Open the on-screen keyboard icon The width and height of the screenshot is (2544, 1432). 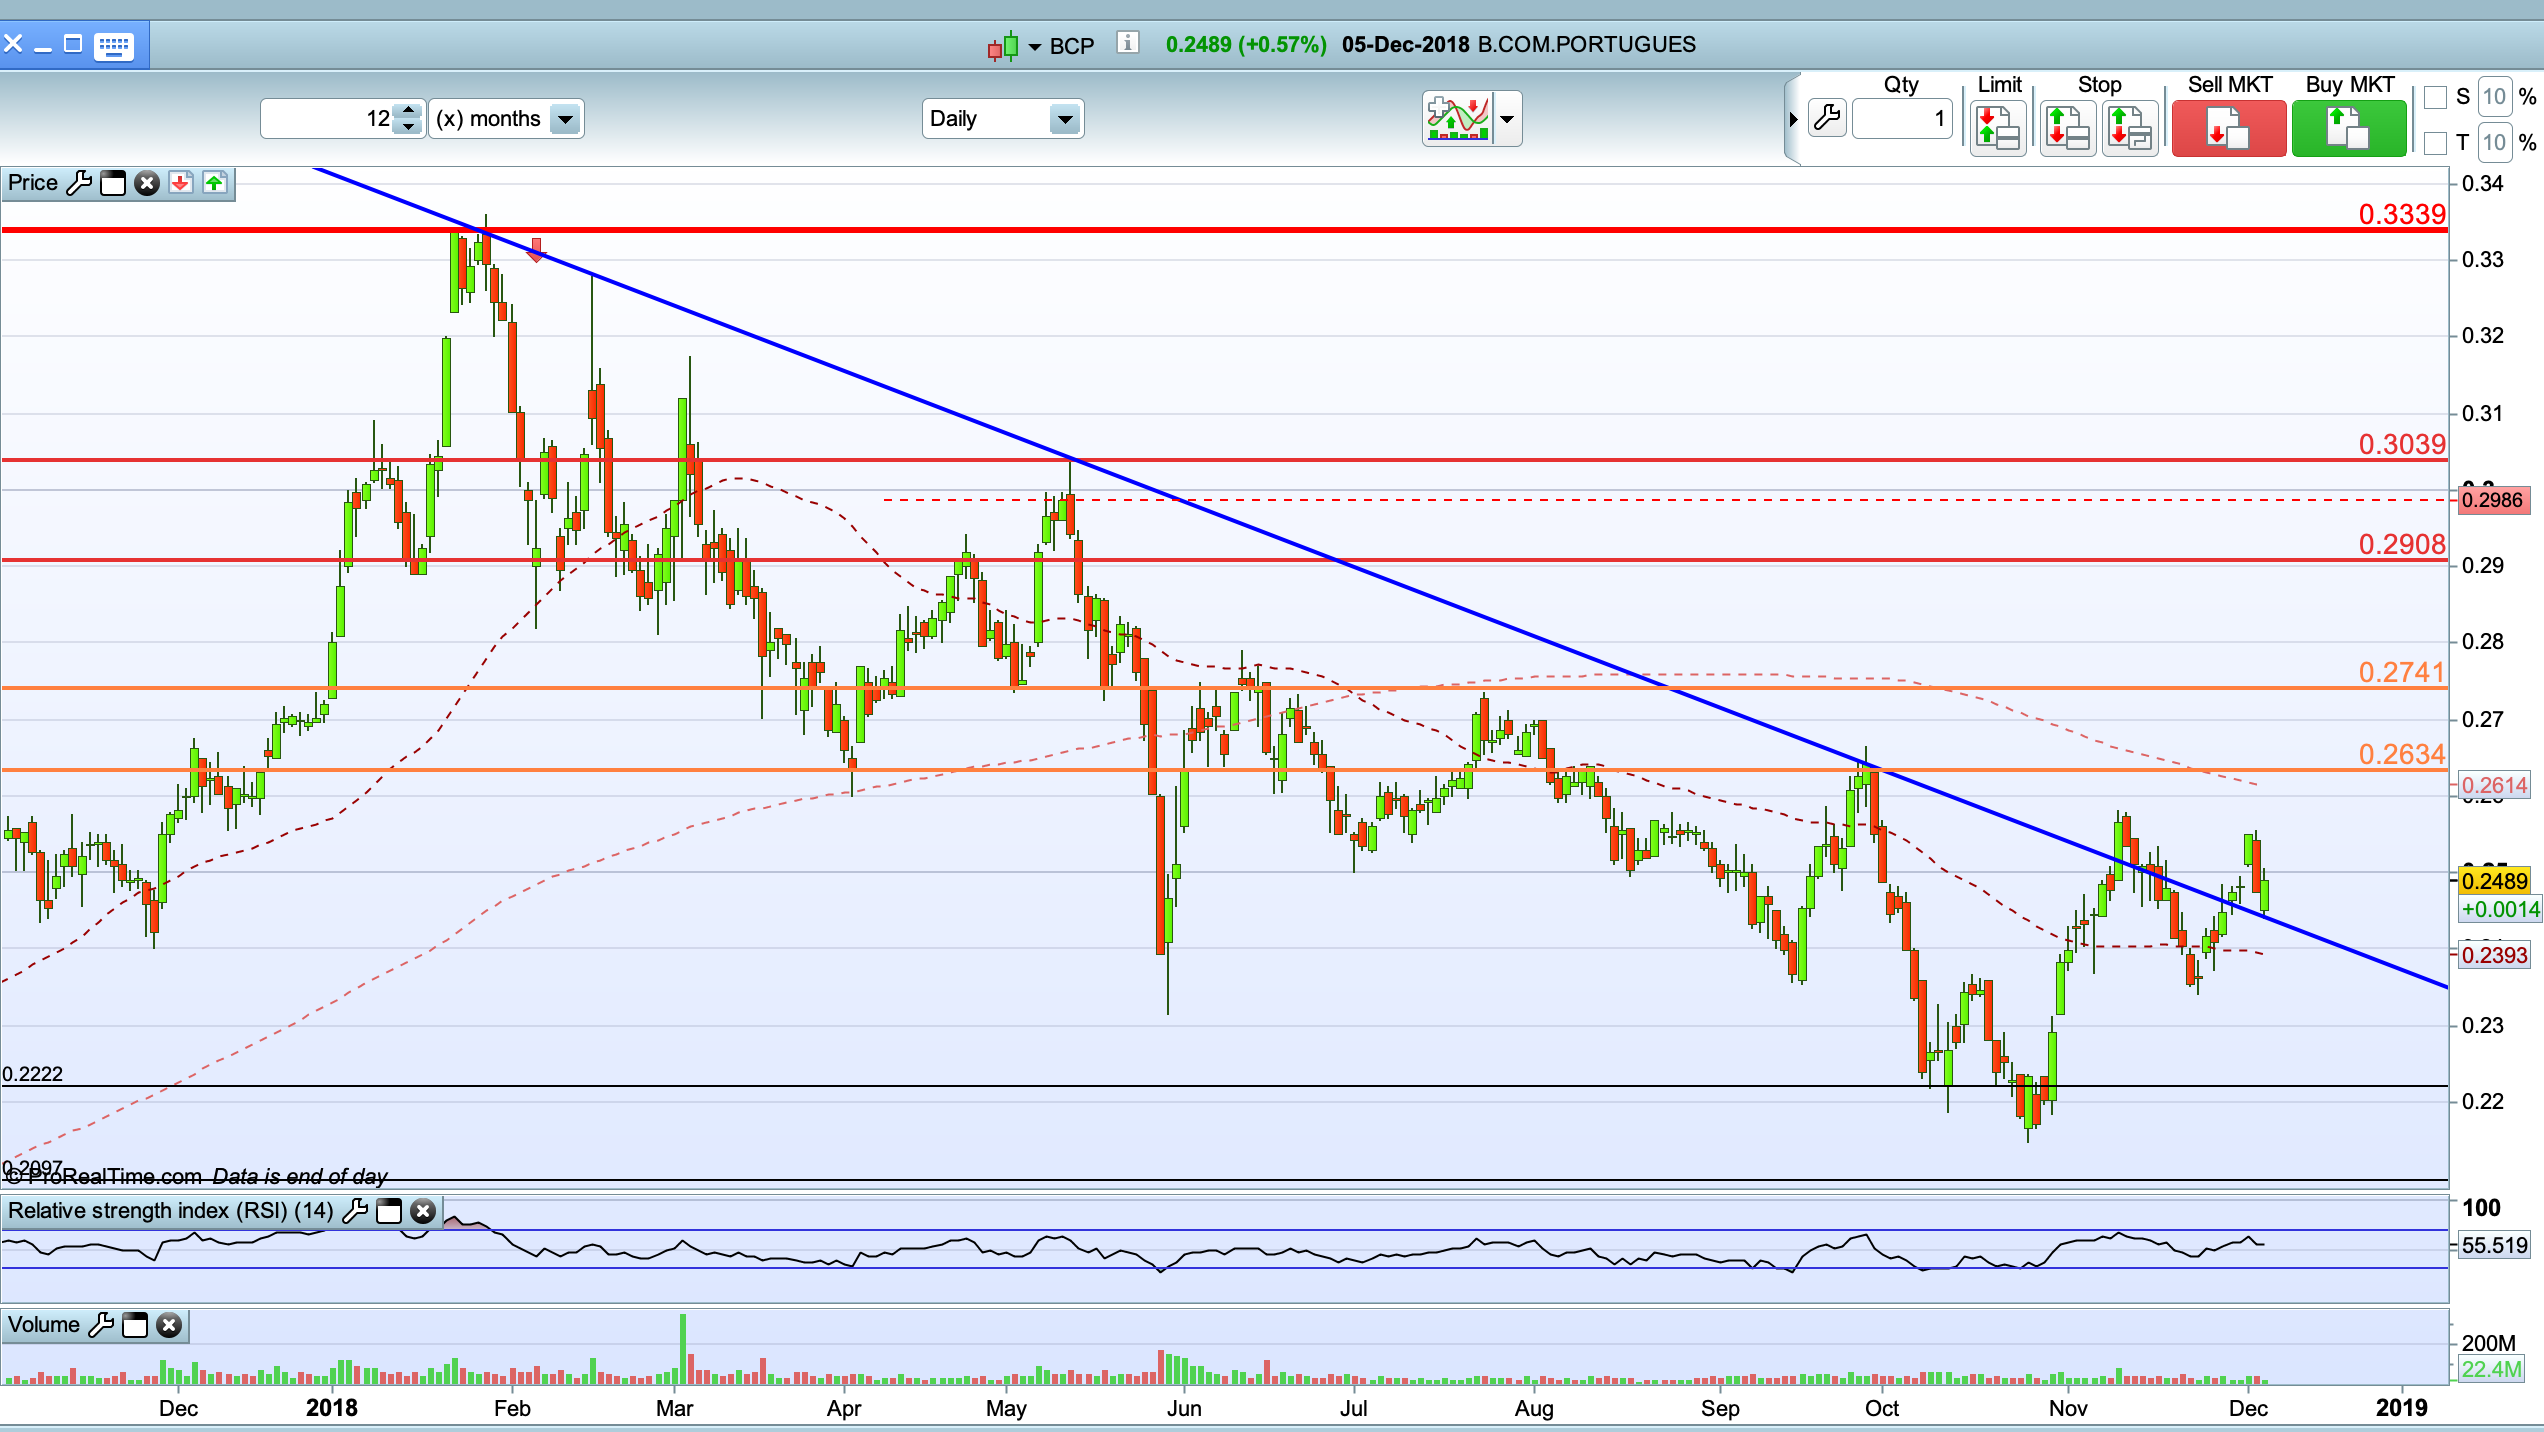[113, 46]
